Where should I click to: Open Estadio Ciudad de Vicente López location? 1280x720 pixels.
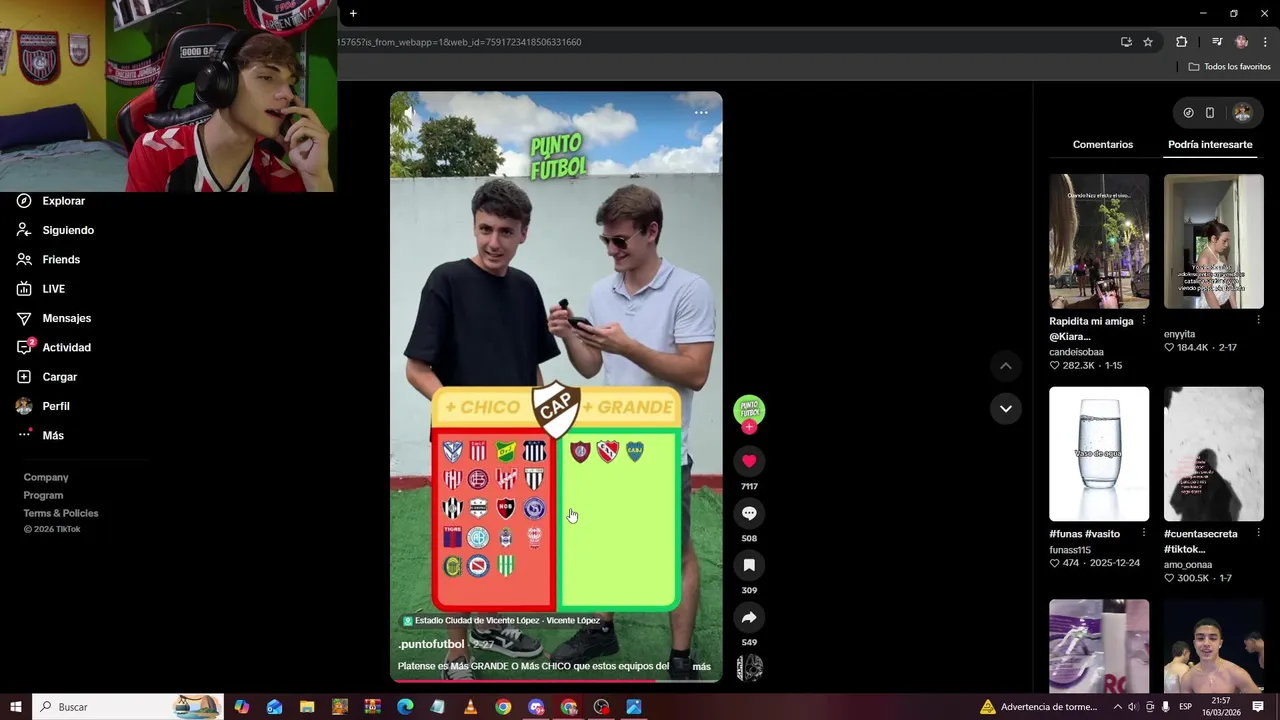502,621
